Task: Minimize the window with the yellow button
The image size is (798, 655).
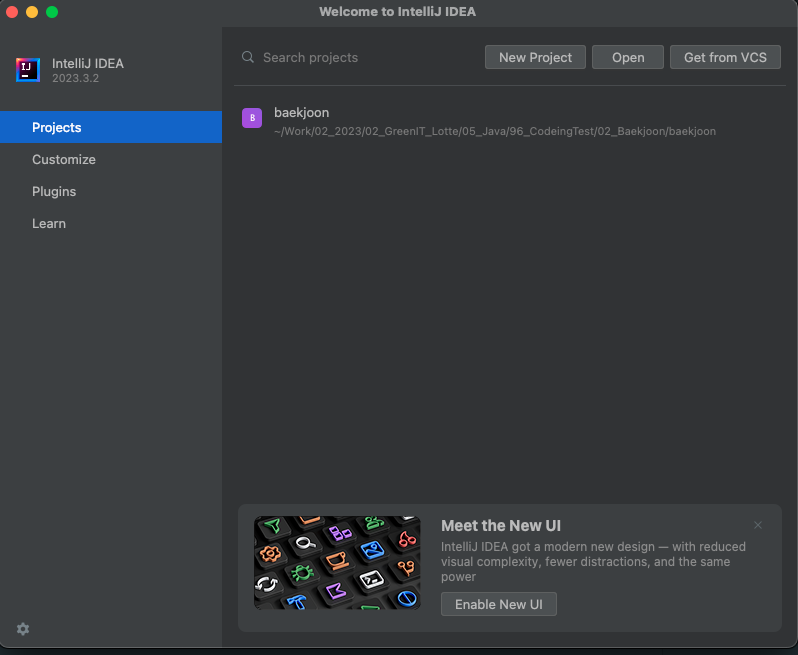Action: [x=32, y=12]
